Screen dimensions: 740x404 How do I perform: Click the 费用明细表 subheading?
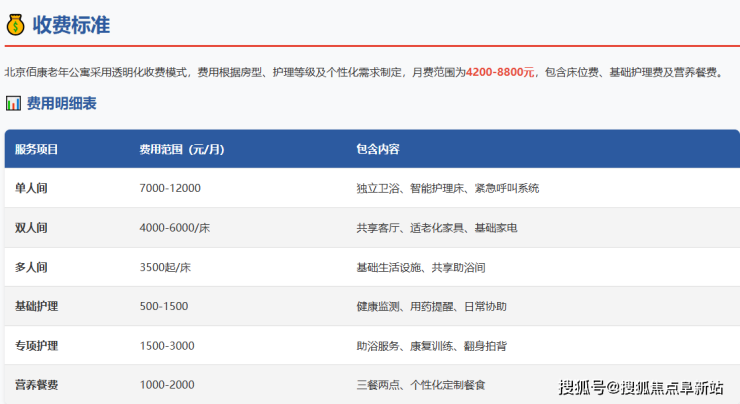61,103
